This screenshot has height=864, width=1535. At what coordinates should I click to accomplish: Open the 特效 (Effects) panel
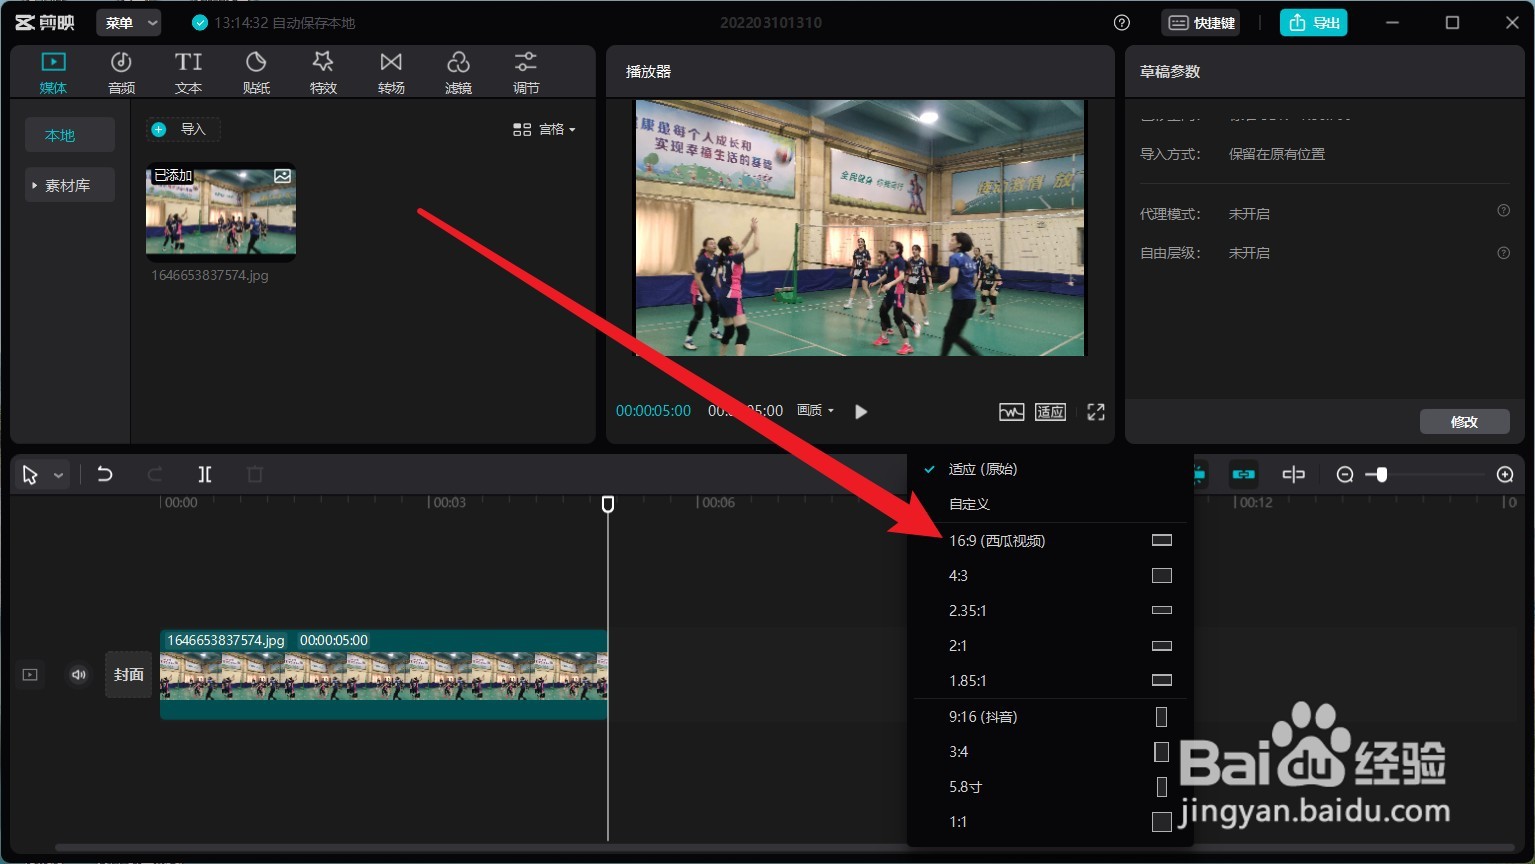[323, 71]
